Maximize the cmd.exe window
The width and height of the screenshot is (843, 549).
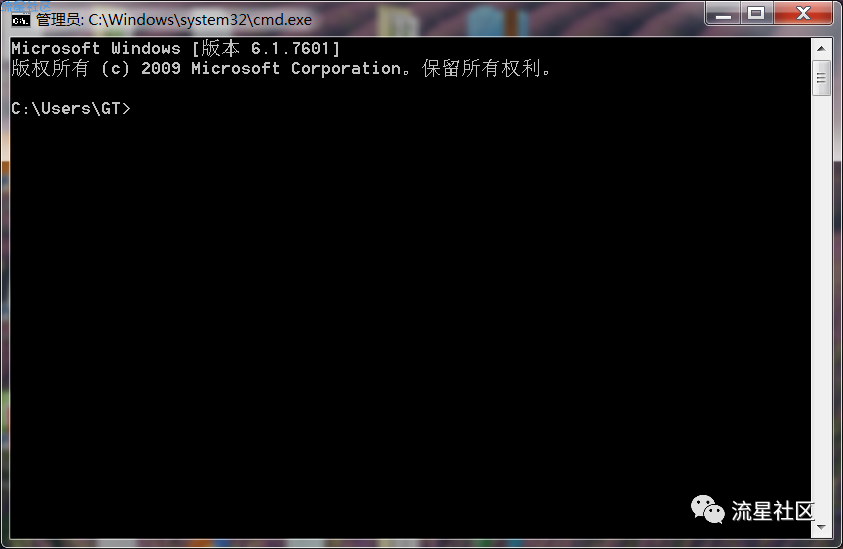click(756, 14)
